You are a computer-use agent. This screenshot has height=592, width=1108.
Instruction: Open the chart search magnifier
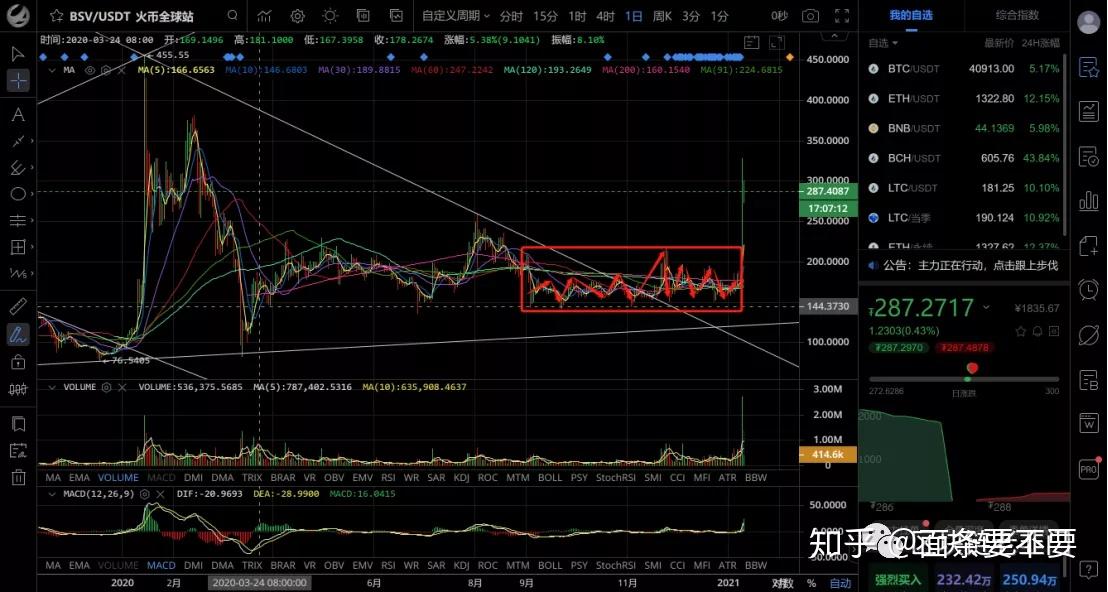[x=232, y=16]
